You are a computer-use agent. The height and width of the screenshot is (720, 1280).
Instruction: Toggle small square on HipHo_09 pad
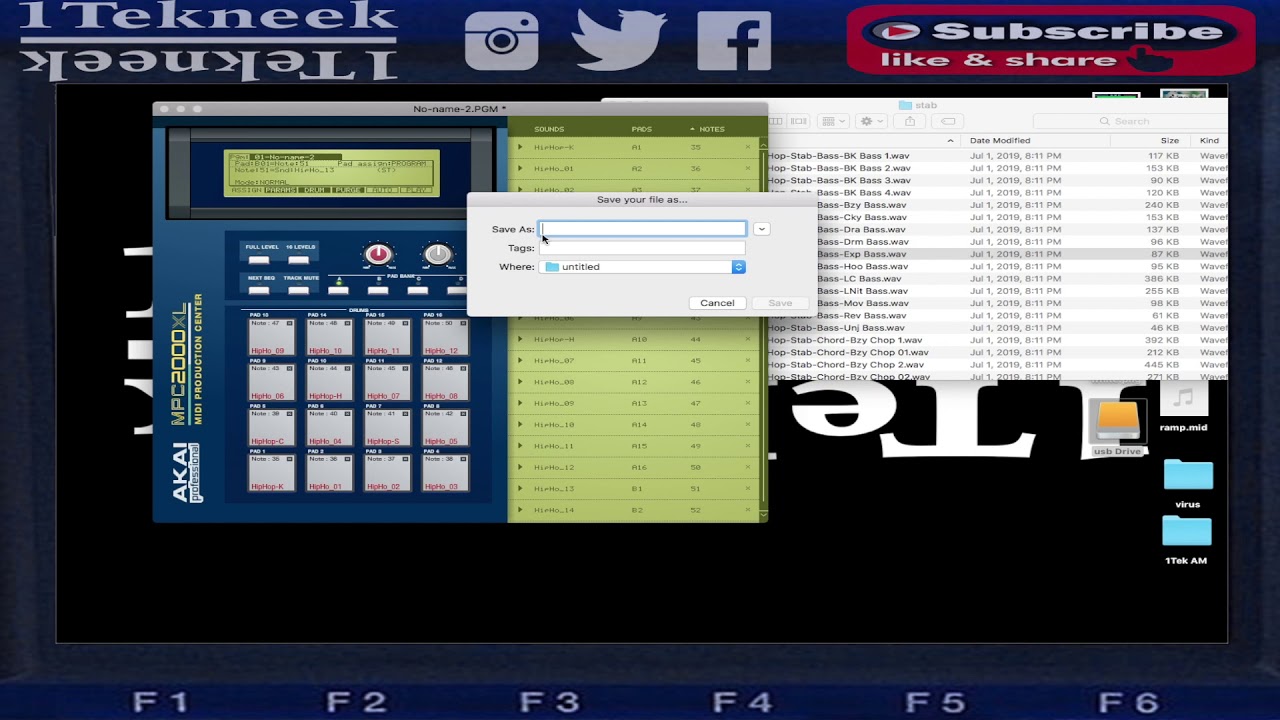click(291, 324)
